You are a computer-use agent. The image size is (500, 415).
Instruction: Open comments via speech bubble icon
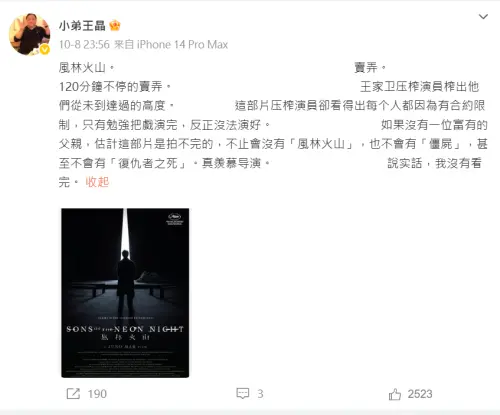click(243, 394)
